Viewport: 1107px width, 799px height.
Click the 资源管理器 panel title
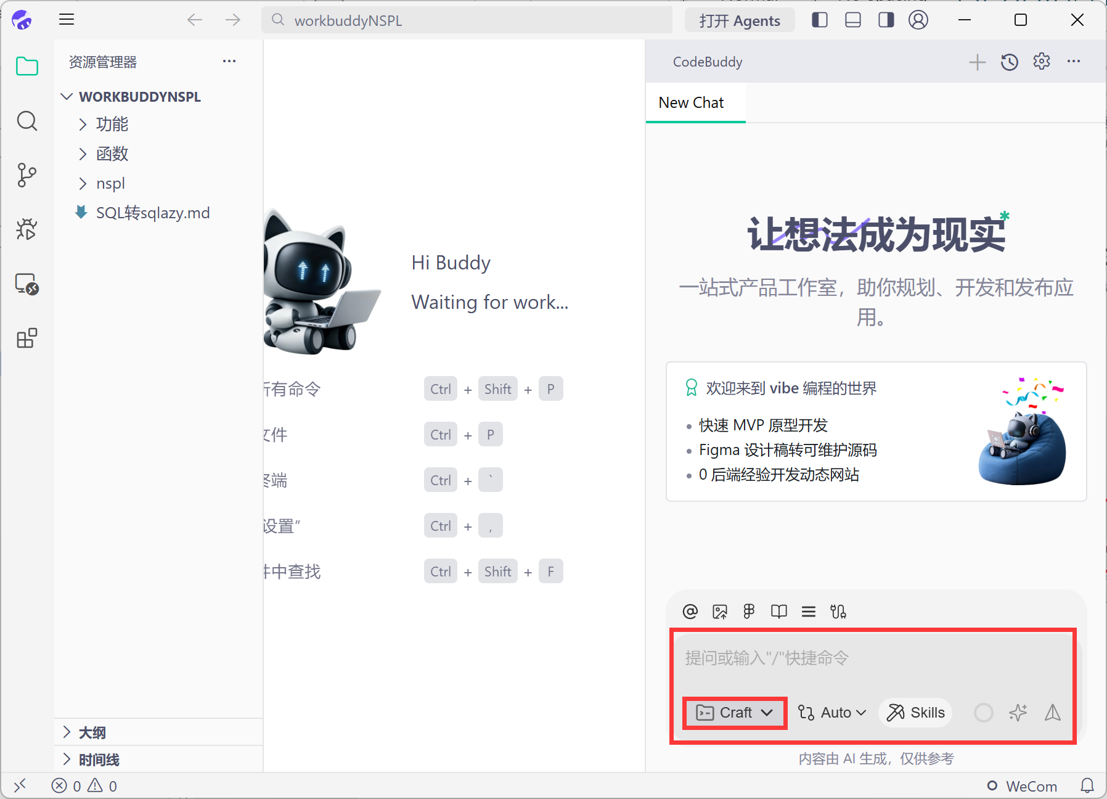[x=102, y=62]
